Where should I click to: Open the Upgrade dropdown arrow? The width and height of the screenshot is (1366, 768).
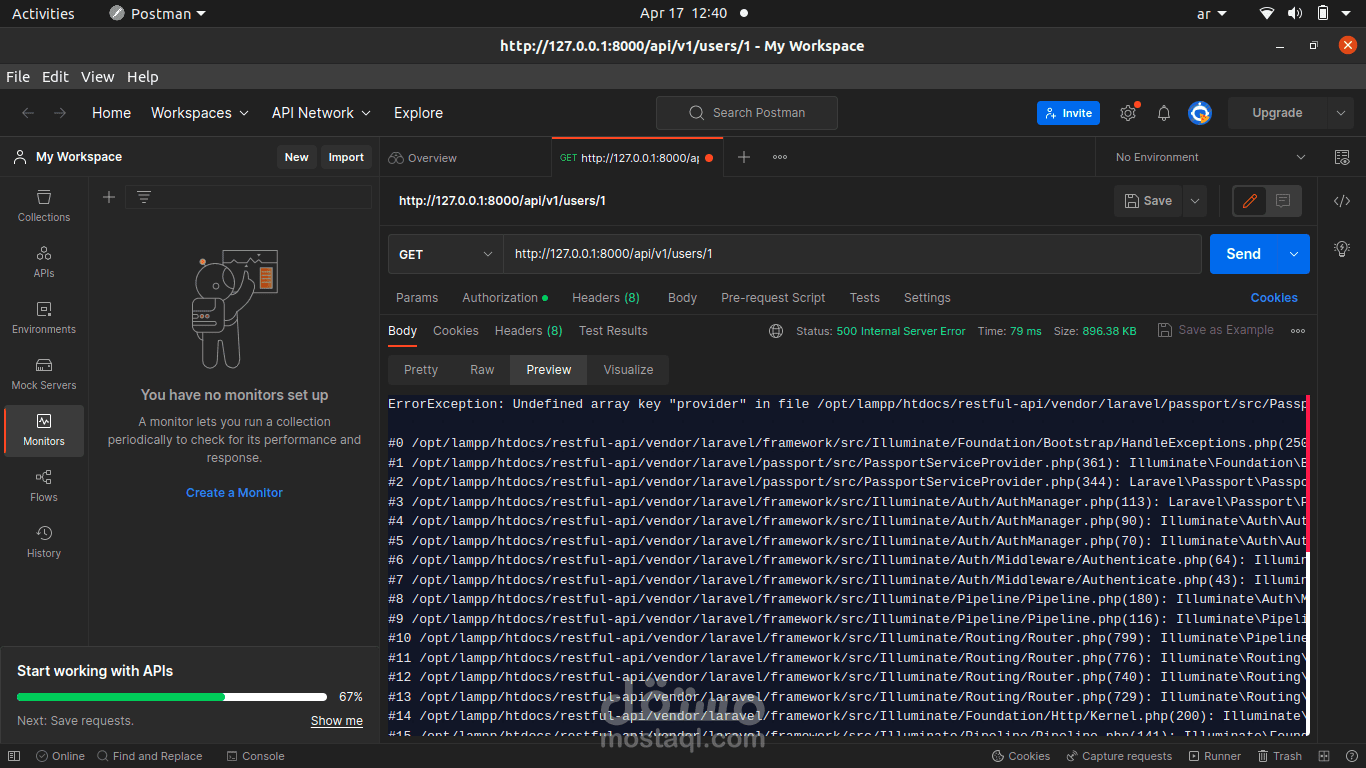[1341, 113]
